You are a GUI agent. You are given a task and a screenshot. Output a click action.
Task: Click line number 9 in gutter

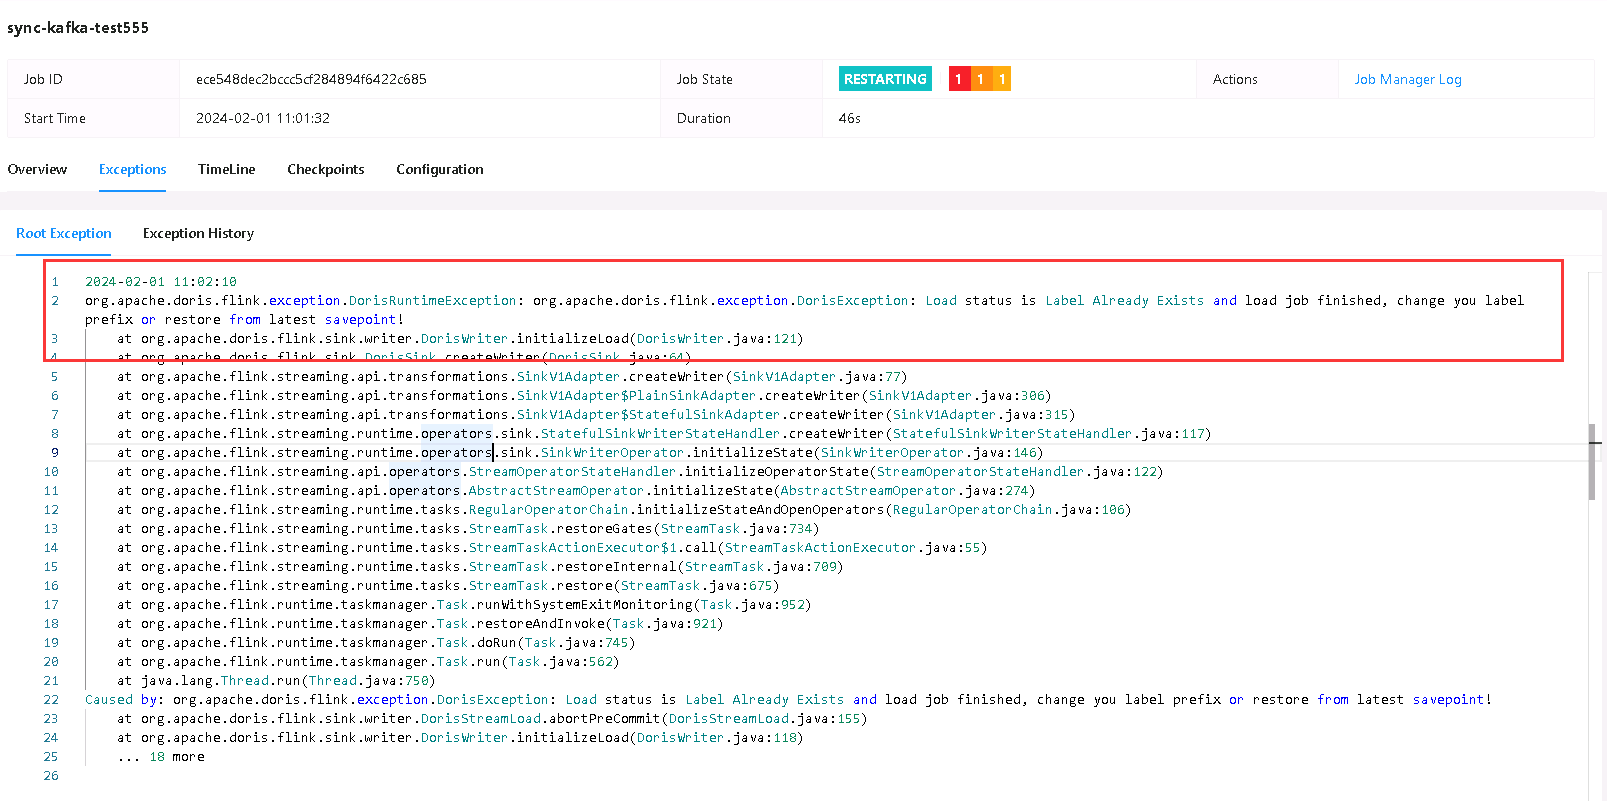pyautogui.click(x=55, y=453)
